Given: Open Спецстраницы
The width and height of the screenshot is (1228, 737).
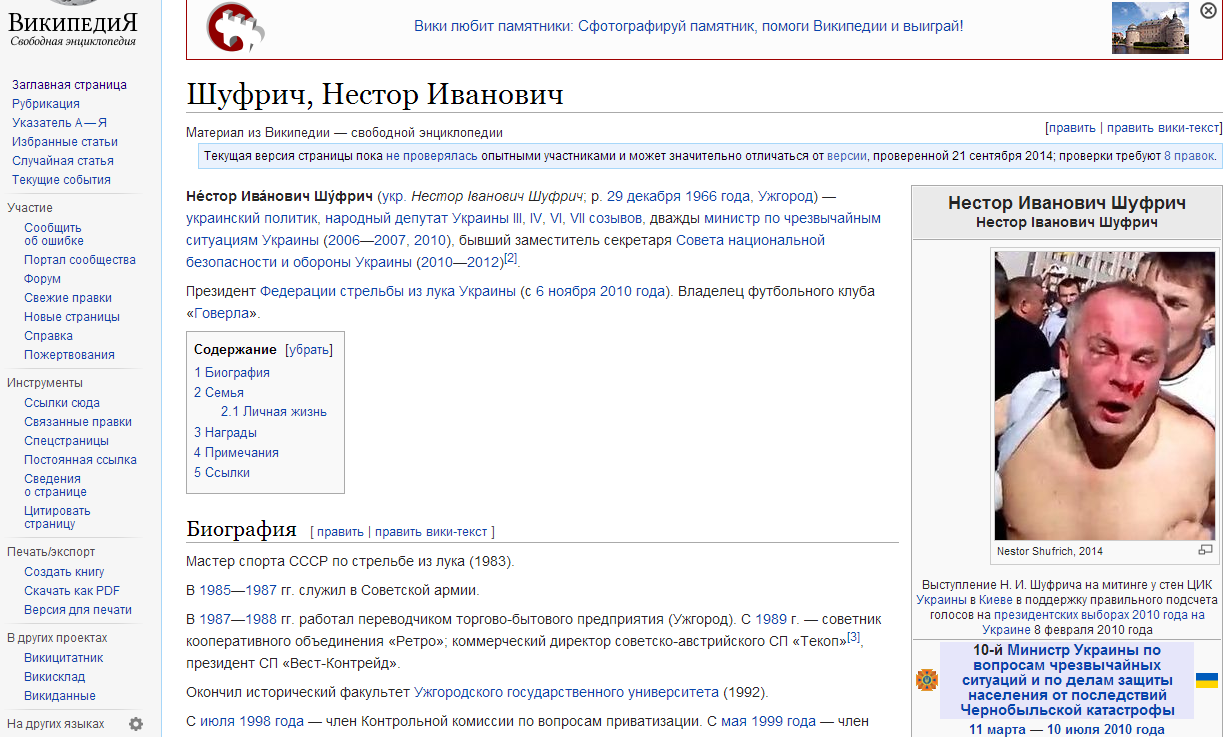Looking at the screenshot, I should coord(67,441).
